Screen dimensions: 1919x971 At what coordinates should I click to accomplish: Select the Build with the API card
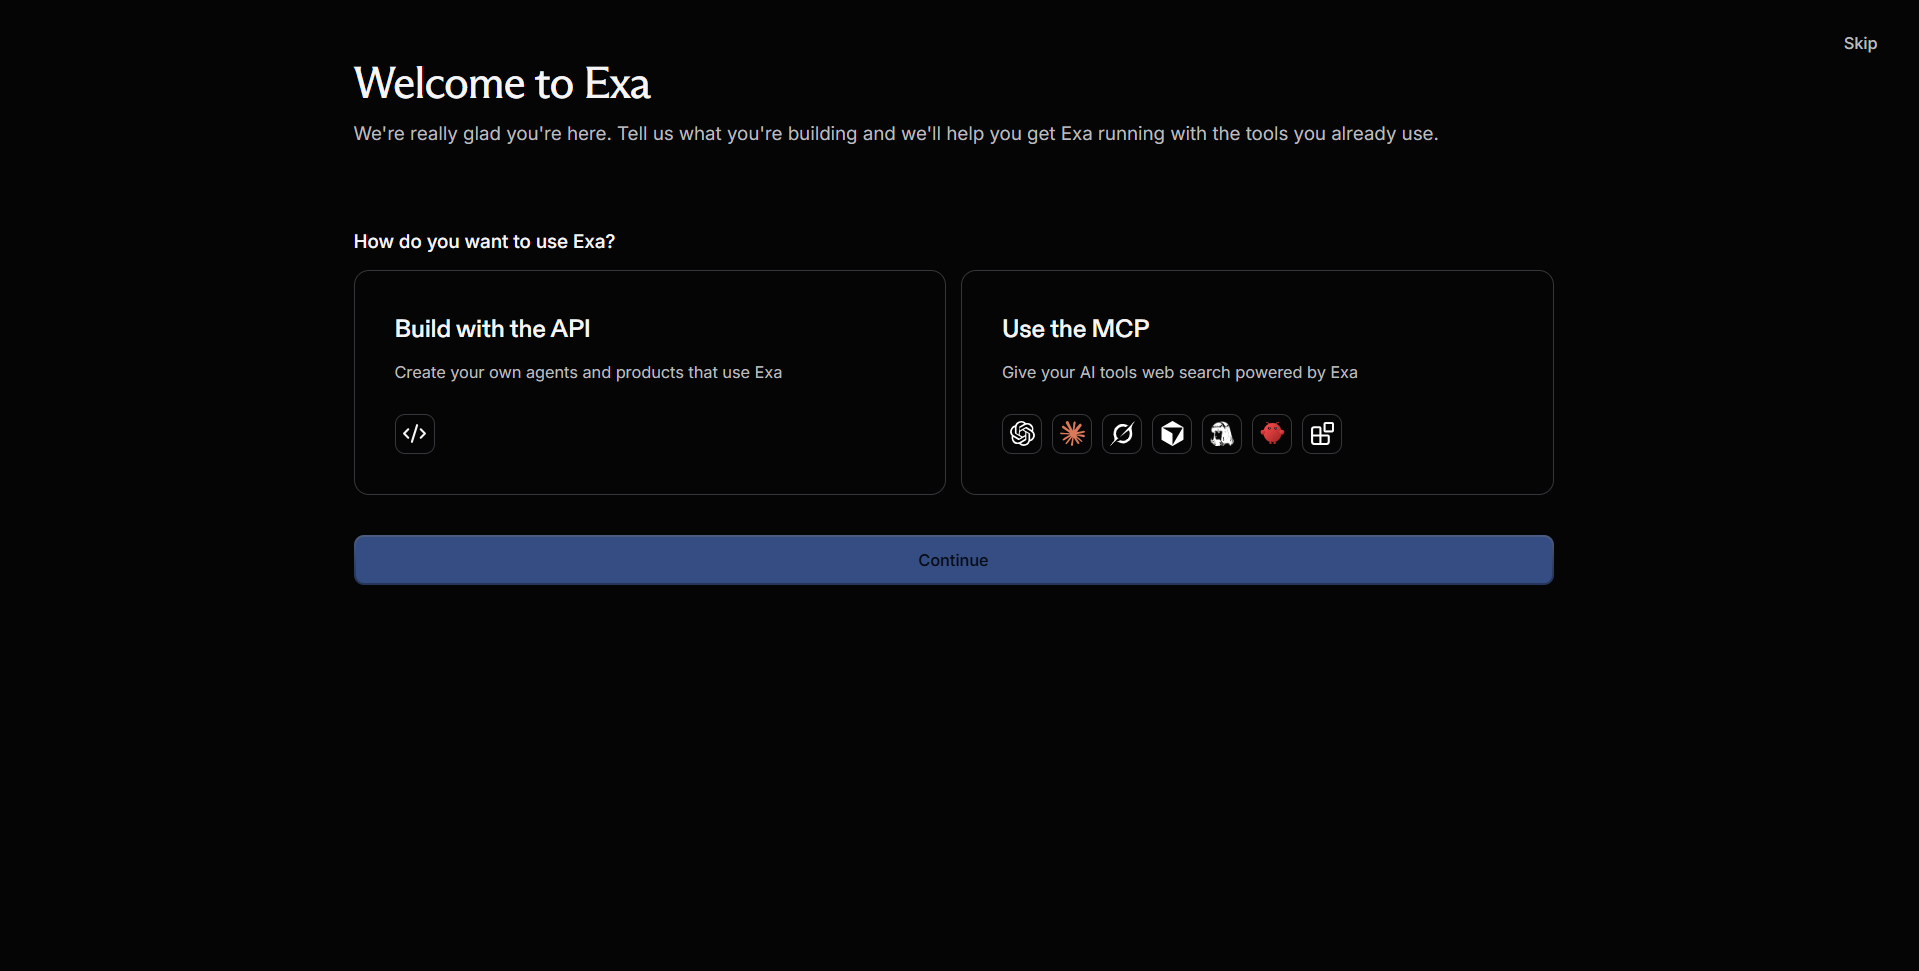click(x=650, y=382)
